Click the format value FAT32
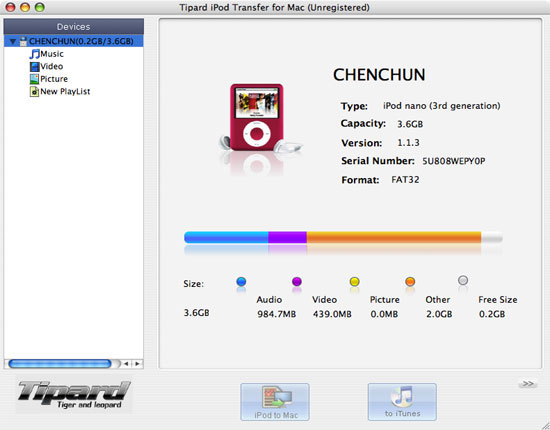 (x=405, y=180)
